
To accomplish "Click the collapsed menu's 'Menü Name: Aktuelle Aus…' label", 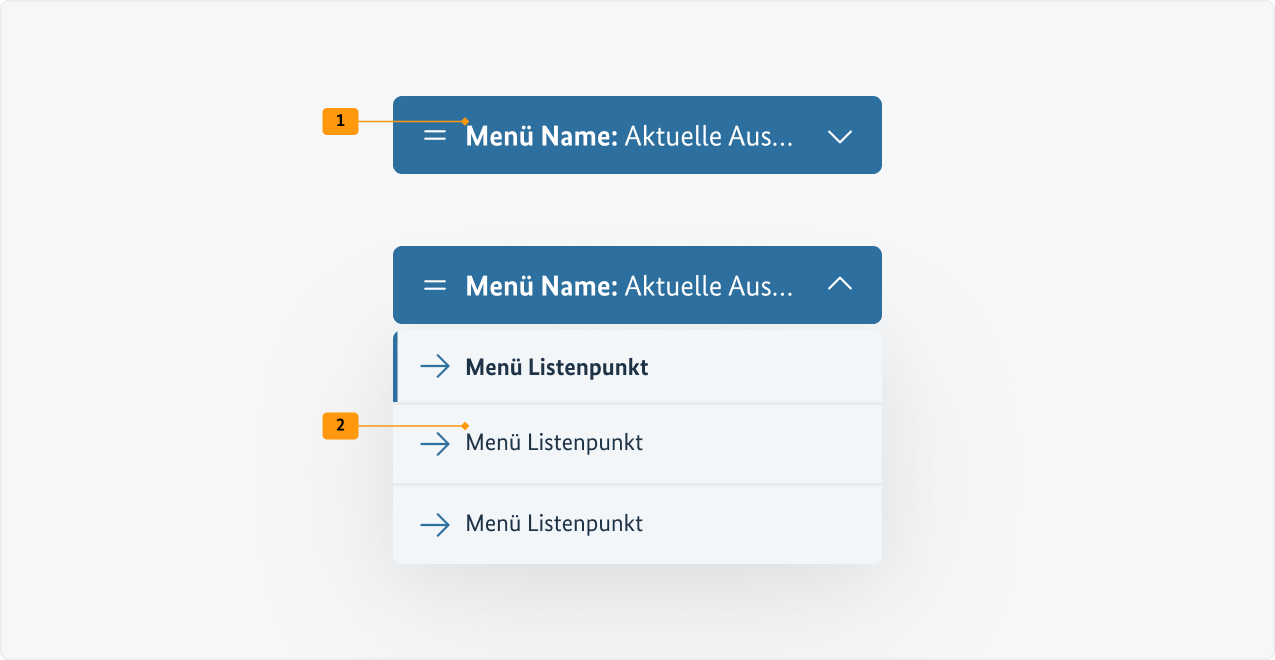I will point(630,136).
